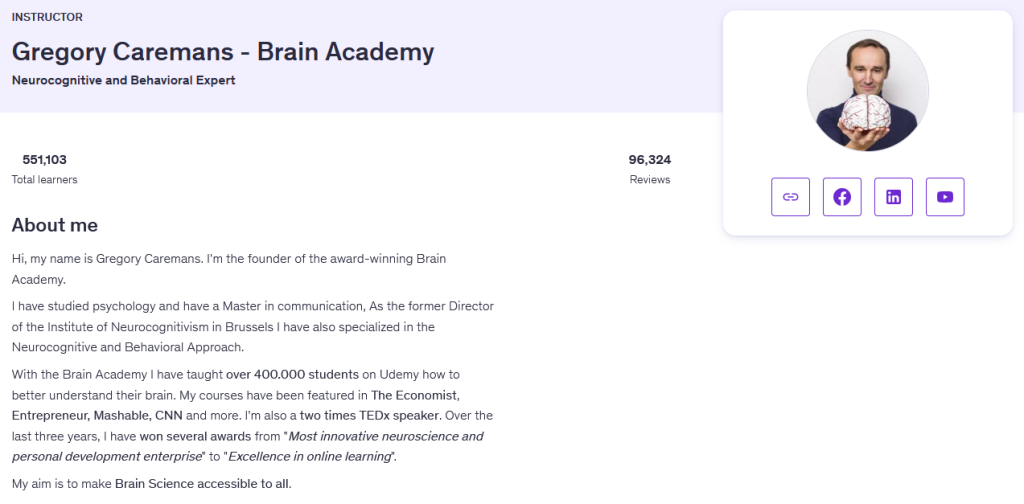The image size is (1024, 504).
Task: Click the bold text 'over 400.000 students'
Action: 292,375
